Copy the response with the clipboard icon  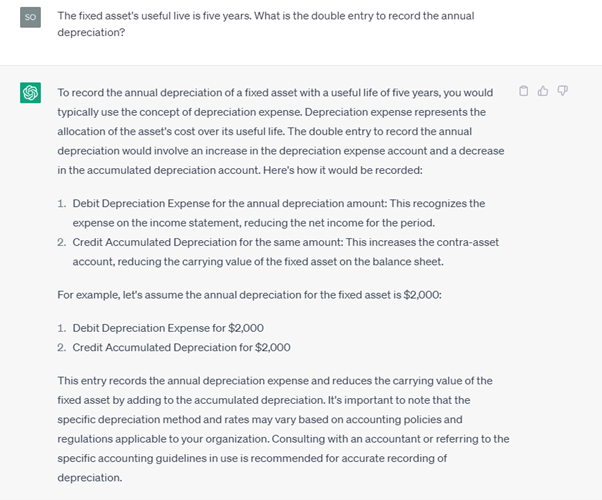(x=523, y=91)
